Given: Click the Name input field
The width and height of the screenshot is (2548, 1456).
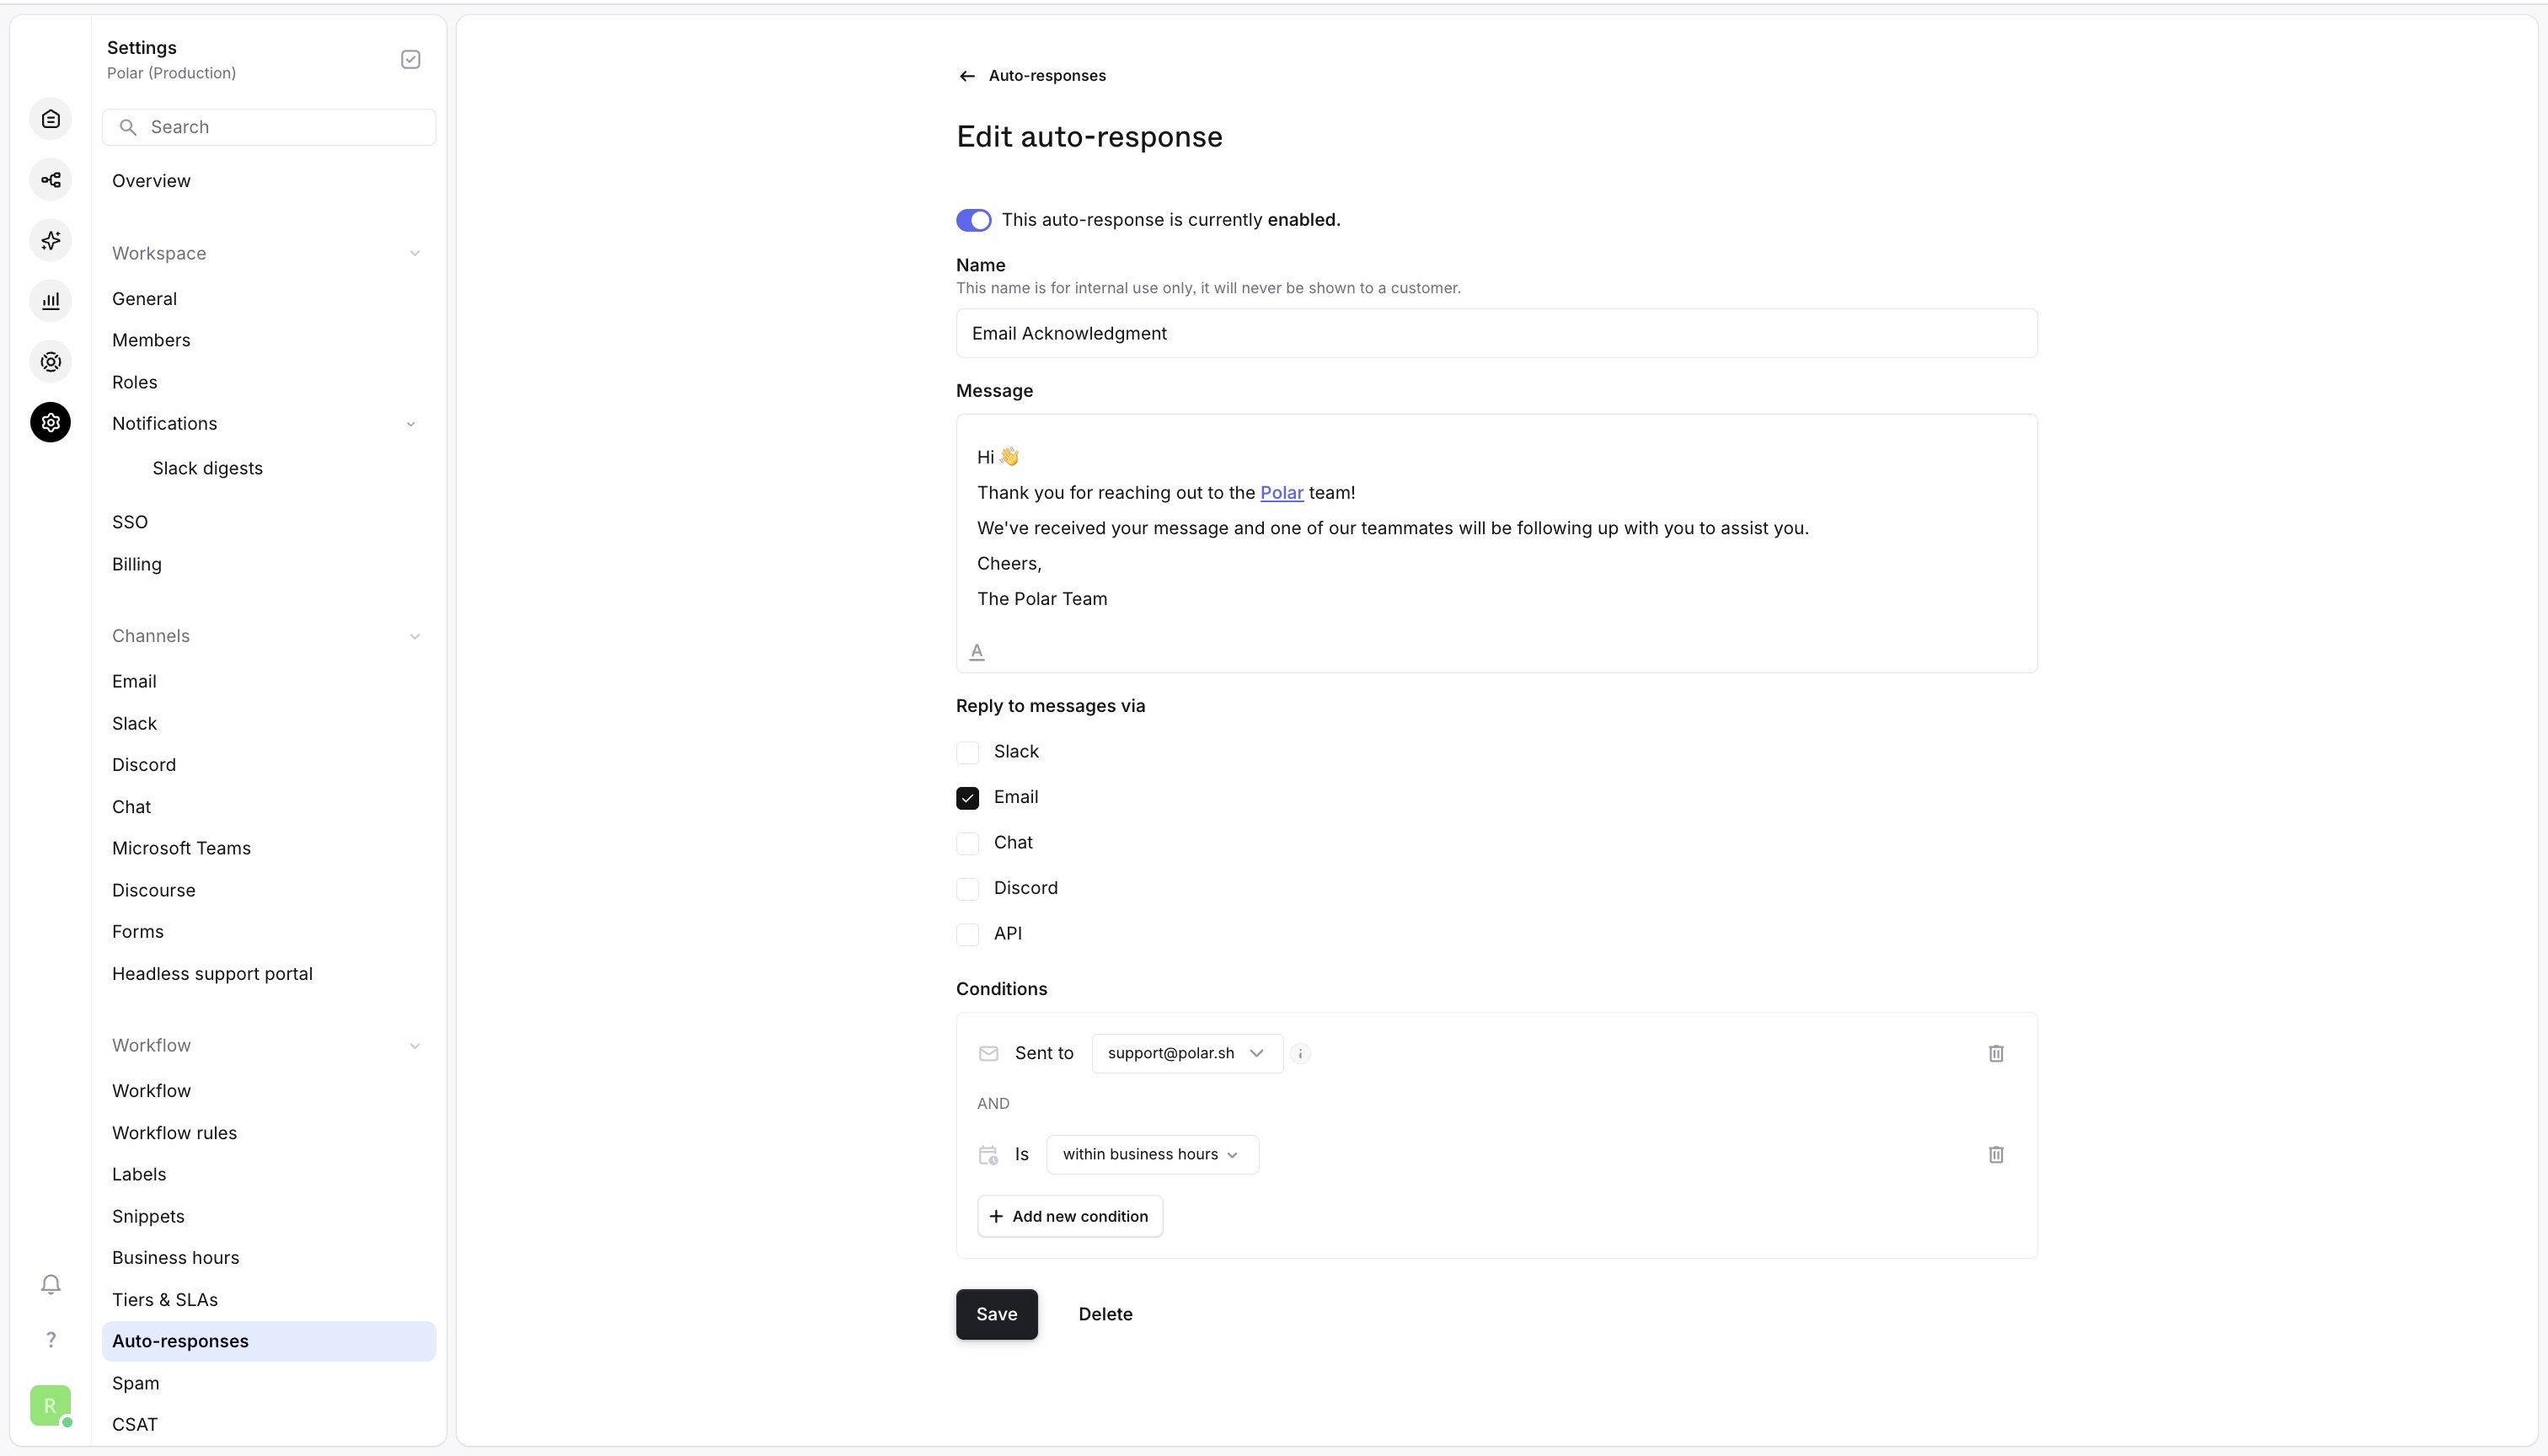Looking at the screenshot, I should pyautogui.click(x=1496, y=333).
